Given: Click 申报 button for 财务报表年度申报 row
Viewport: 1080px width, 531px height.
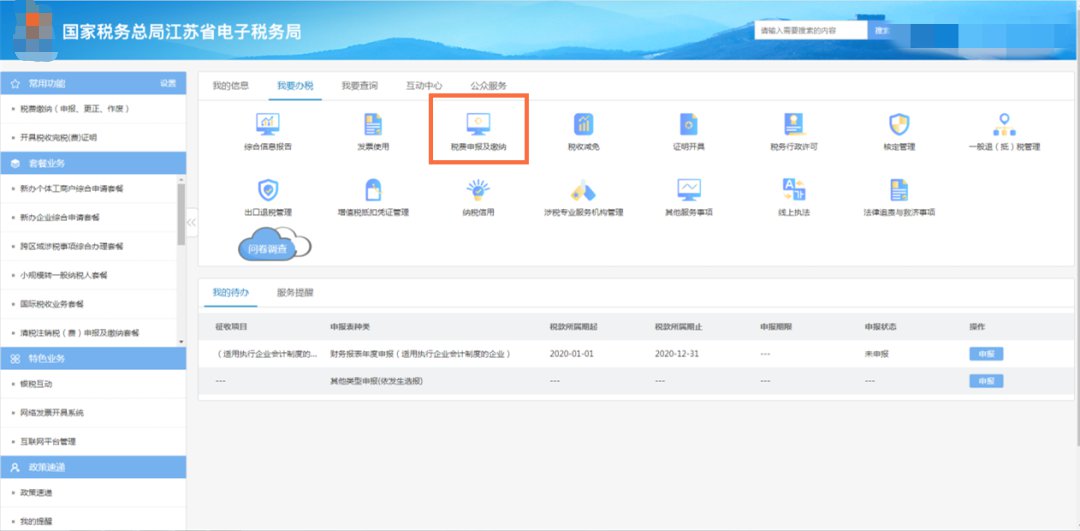Looking at the screenshot, I should tap(985, 354).
